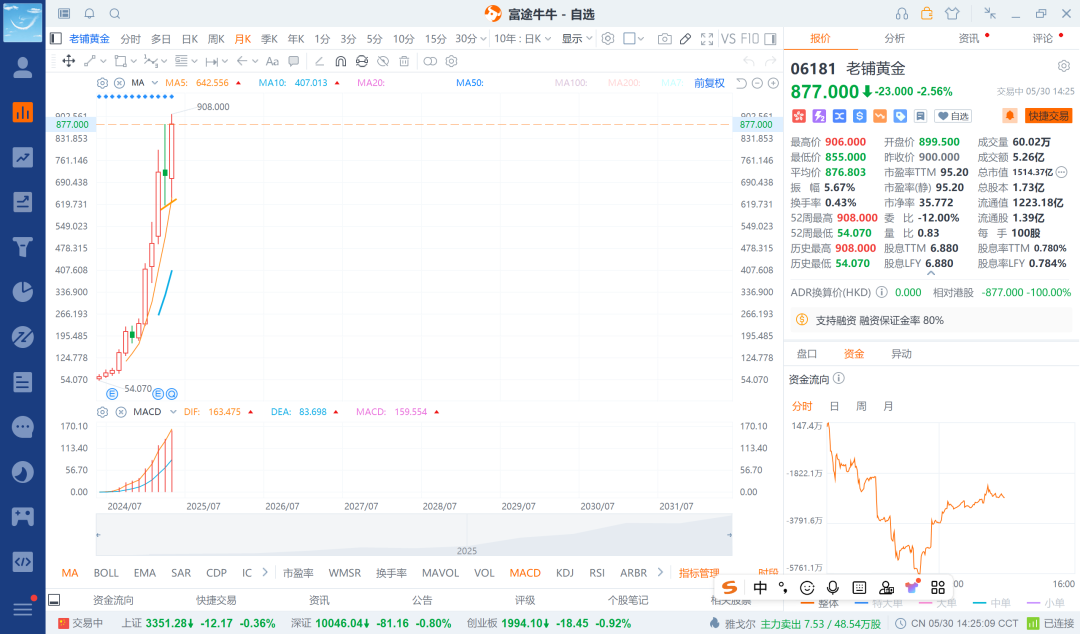Open the 30分 period dropdown

pos(471,39)
